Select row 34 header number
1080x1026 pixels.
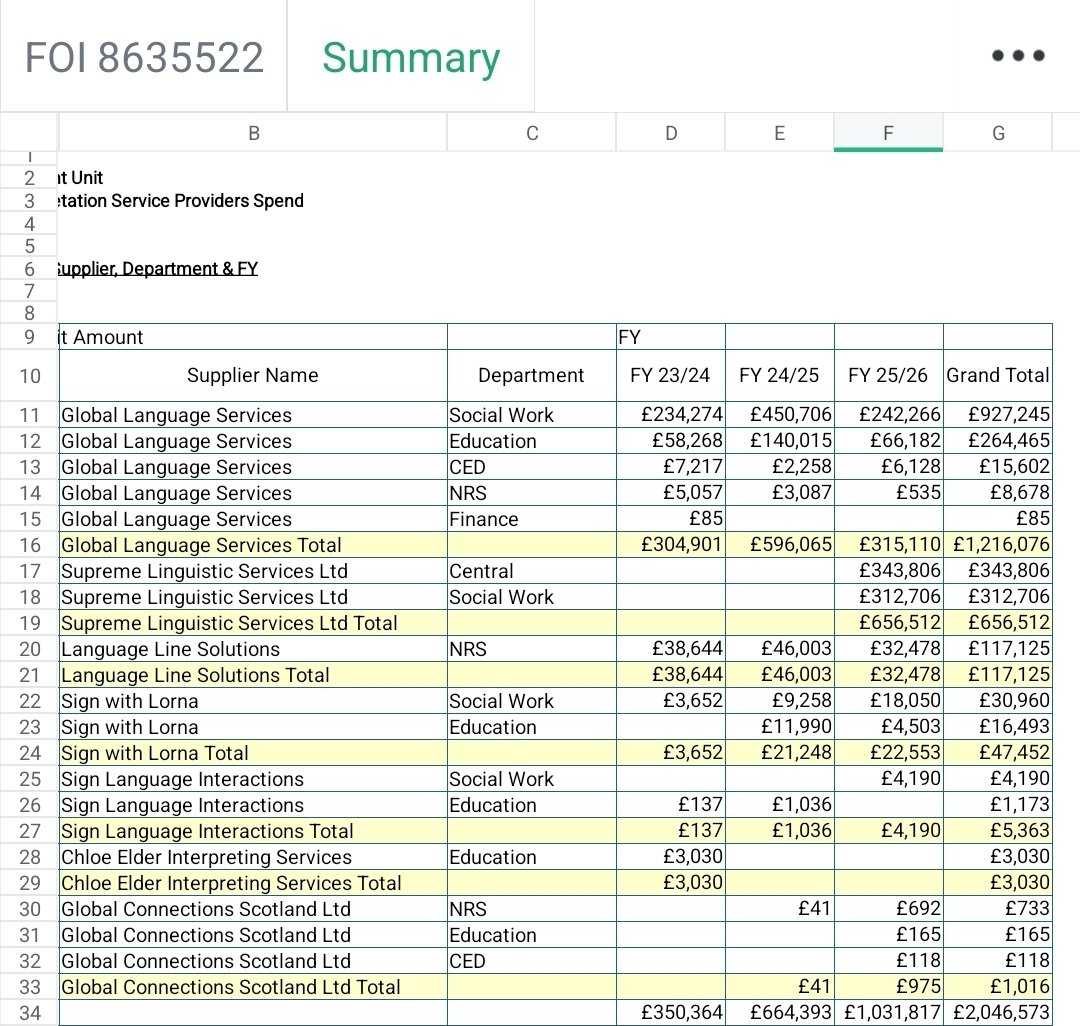[30, 1013]
